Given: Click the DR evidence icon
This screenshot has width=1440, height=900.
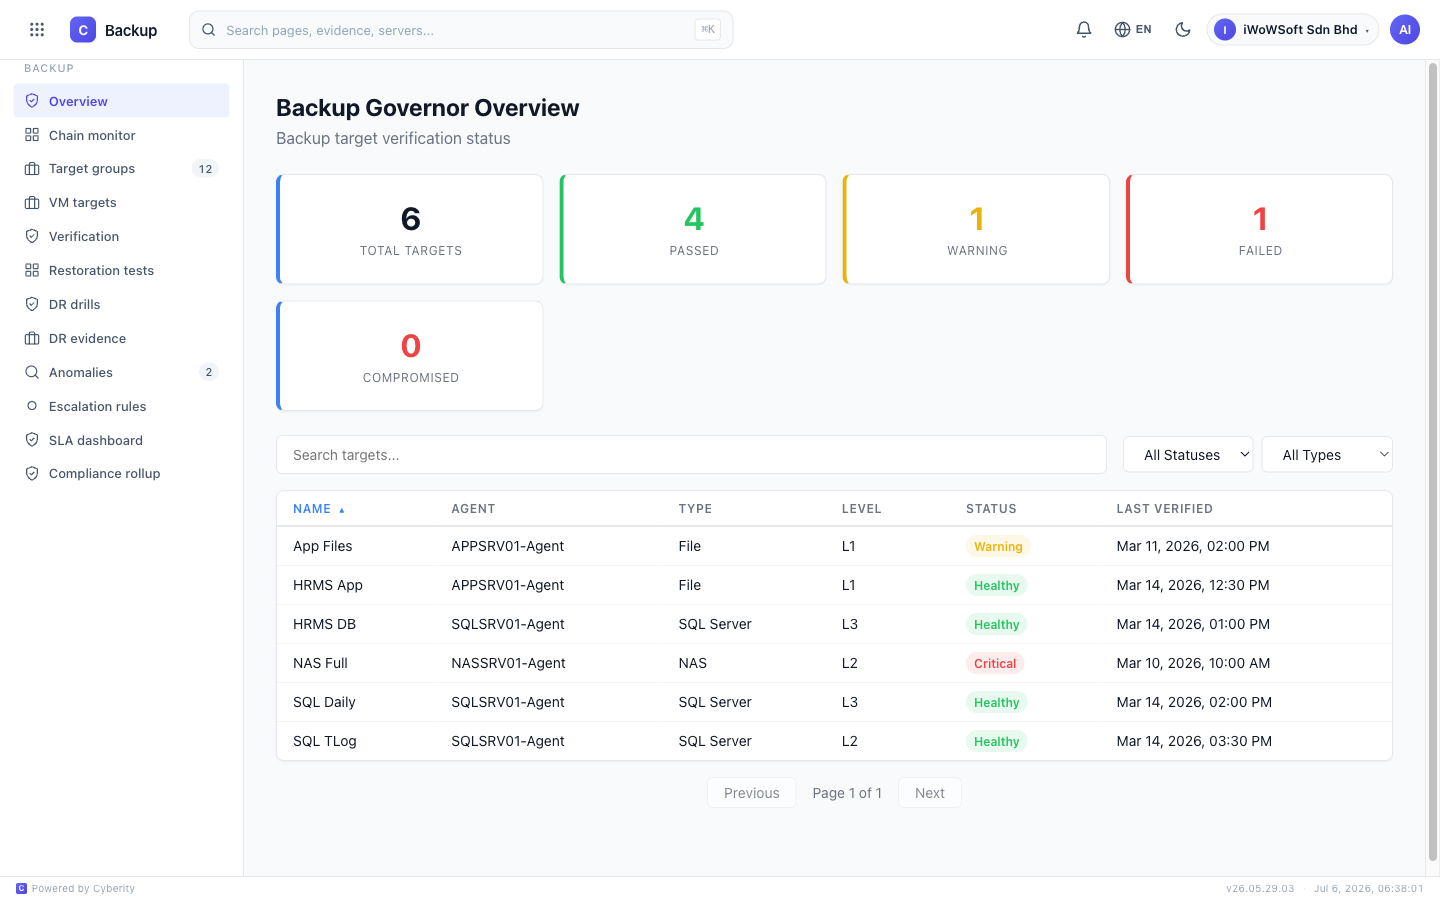Looking at the screenshot, I should [32, 339].
